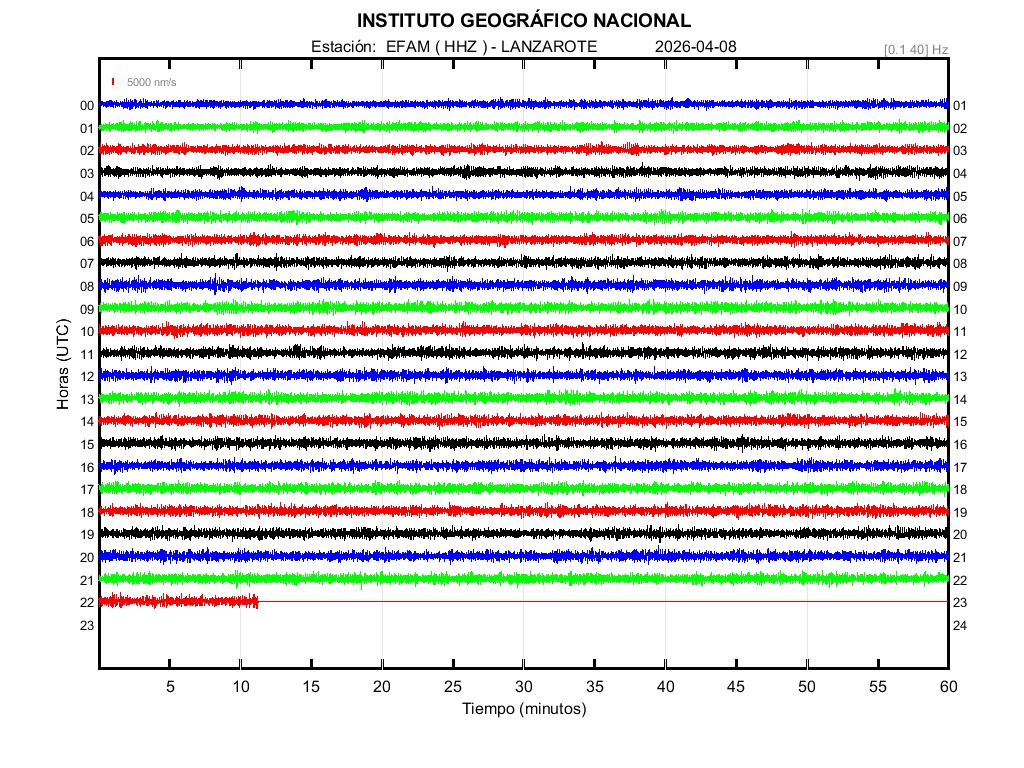Click the [0.1 40] Hz filter label
Screen dimensions: 1024x768
[x=915, y=49]
